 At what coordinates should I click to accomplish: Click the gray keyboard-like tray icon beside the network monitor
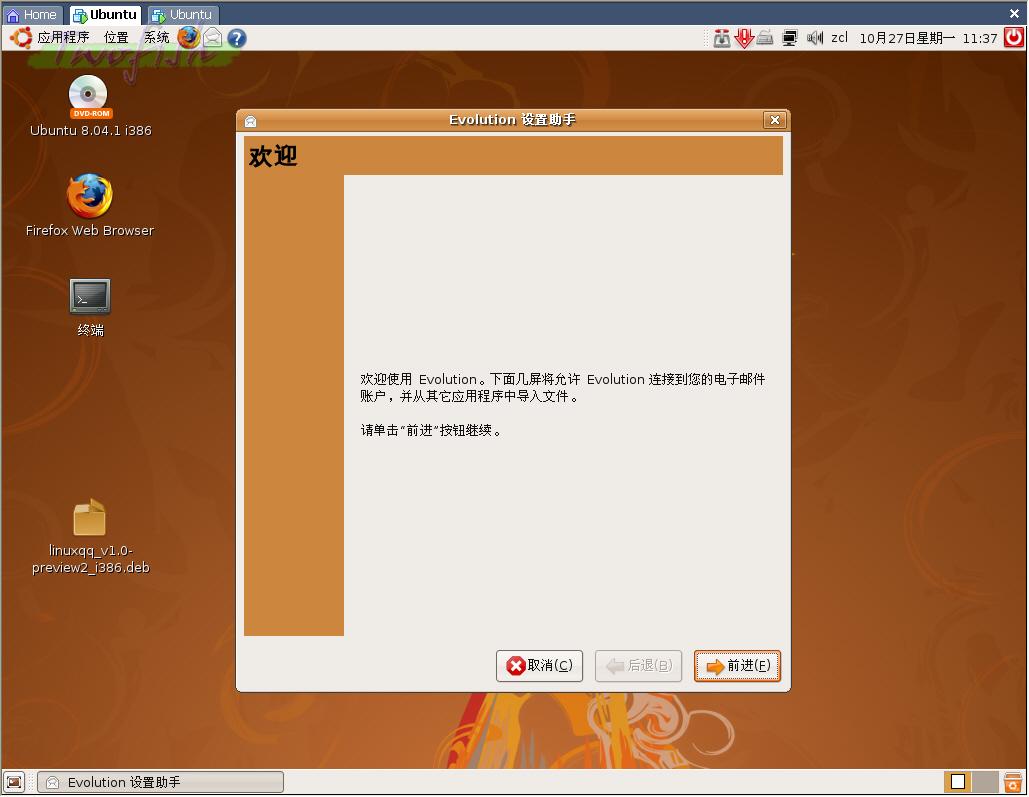tap(765, 38)
